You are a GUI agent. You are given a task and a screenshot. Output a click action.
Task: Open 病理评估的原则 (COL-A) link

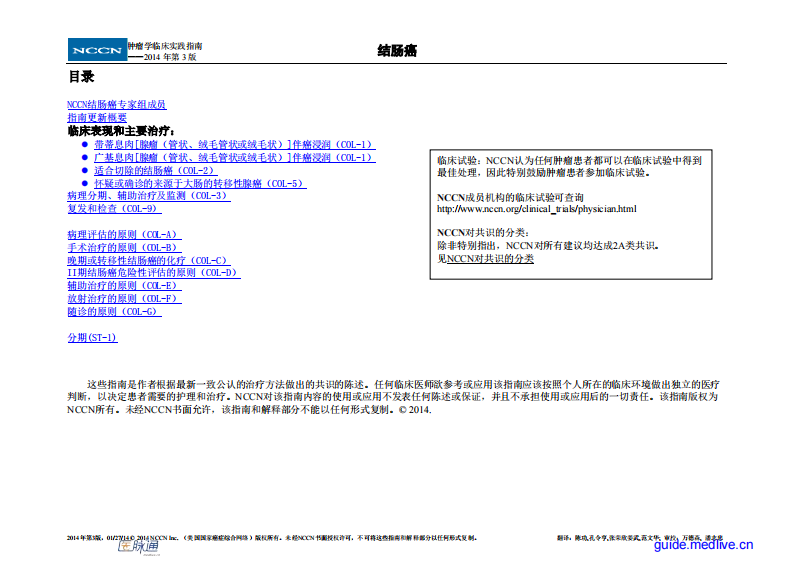pos(124,235)
